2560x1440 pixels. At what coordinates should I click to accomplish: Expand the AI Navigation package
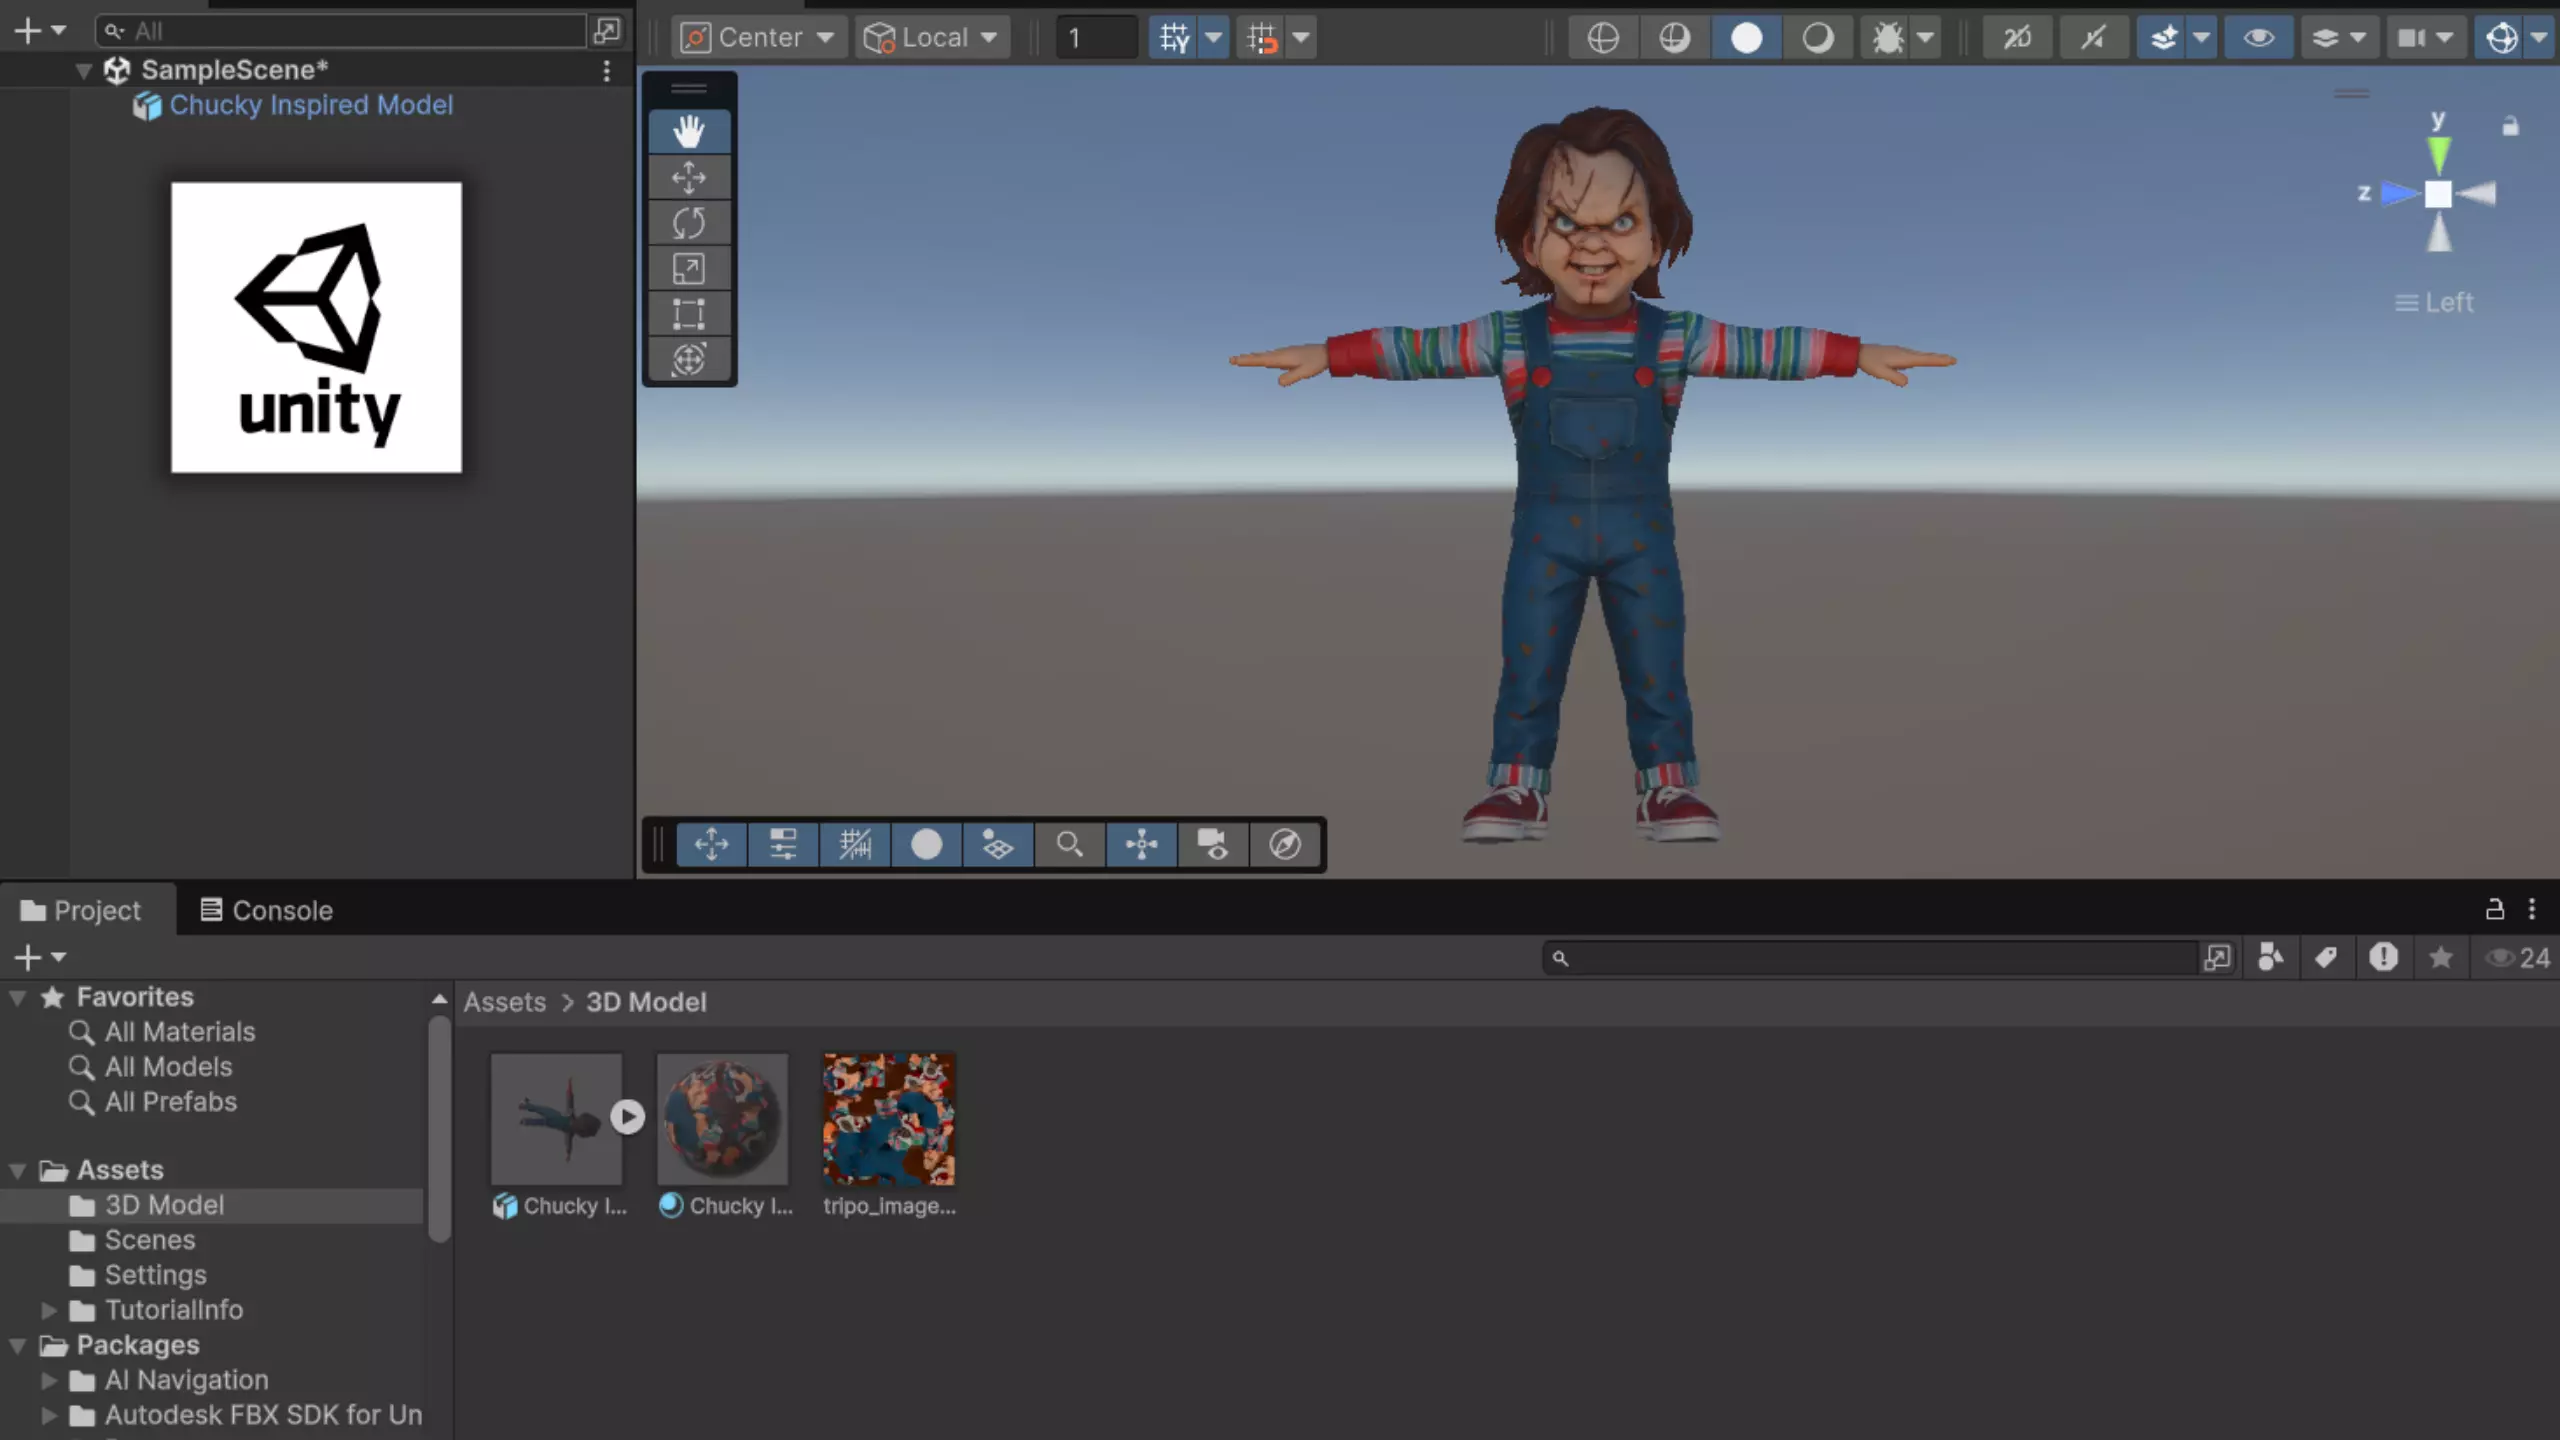[x=48, y=1380]
